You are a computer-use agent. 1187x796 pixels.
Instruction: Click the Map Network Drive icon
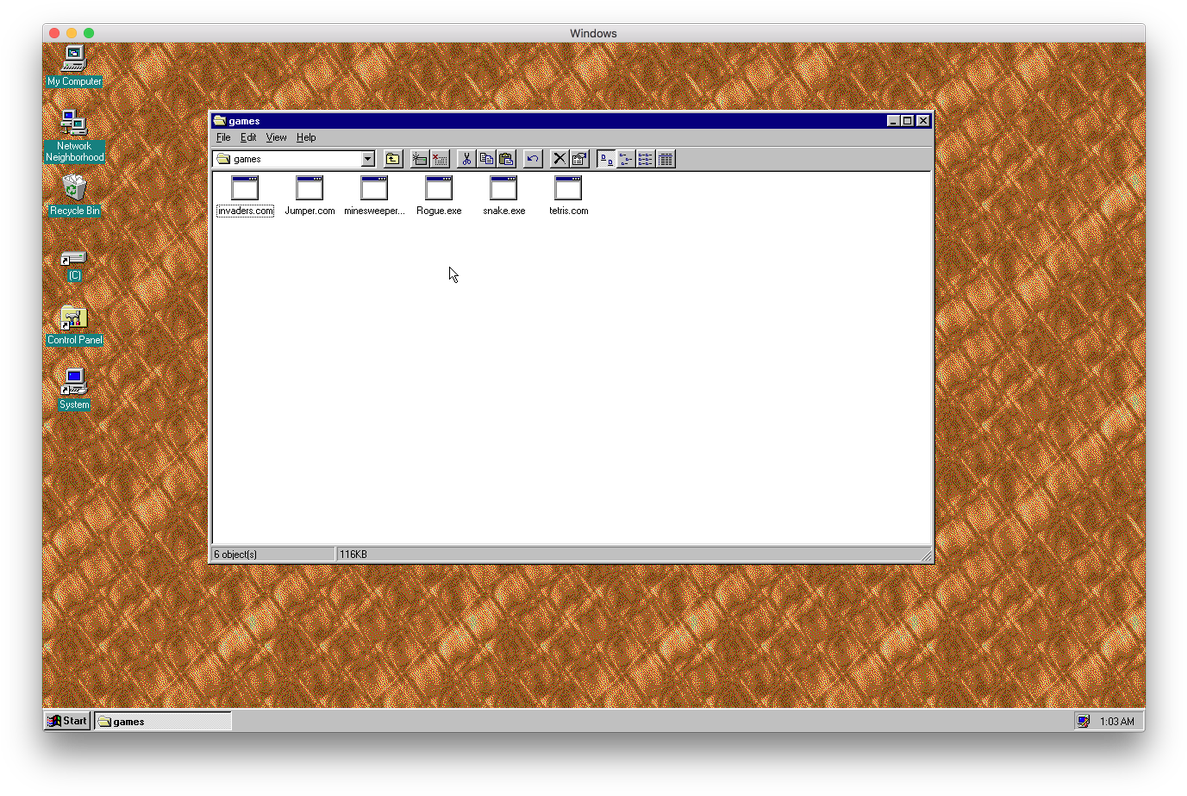coord(420,159)
